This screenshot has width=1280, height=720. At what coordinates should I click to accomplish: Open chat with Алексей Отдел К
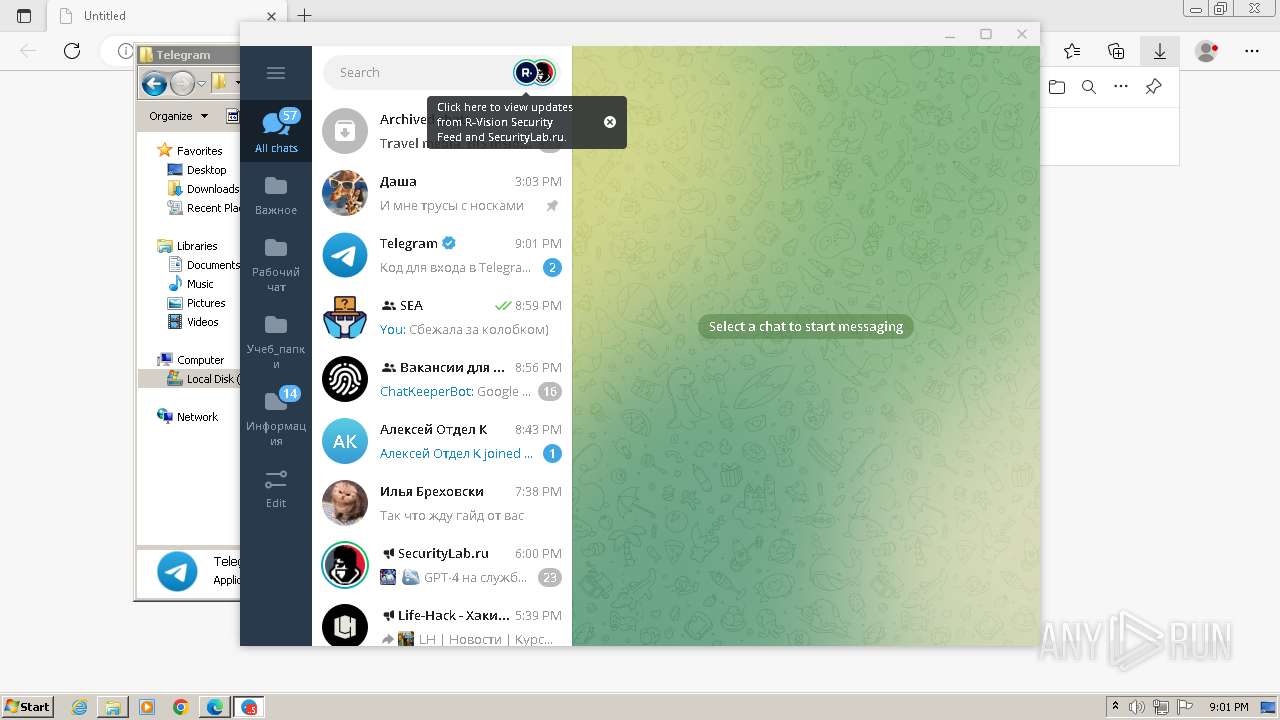(442, 441)
